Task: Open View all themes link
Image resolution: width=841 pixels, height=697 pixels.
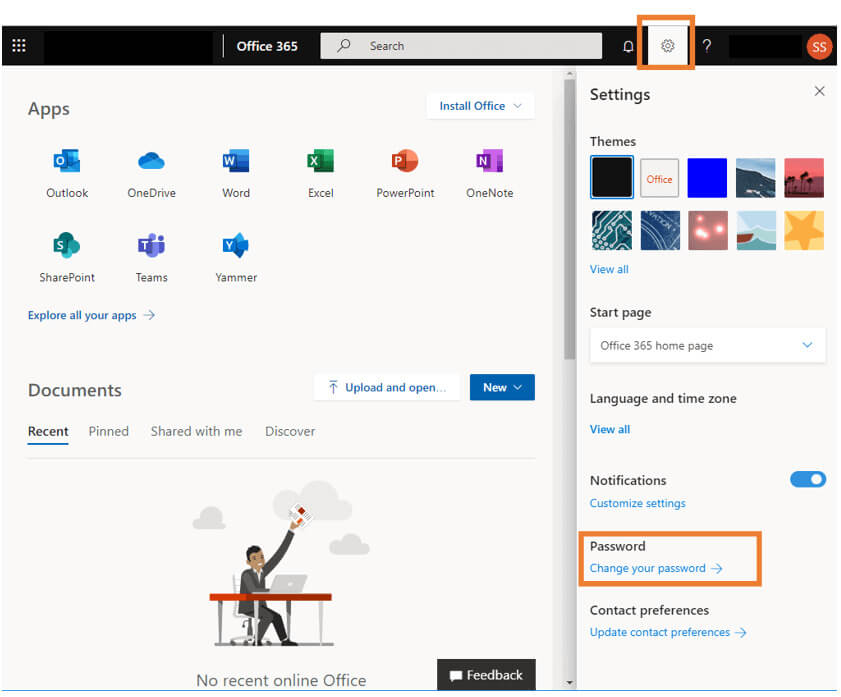Action: [609, 269]
